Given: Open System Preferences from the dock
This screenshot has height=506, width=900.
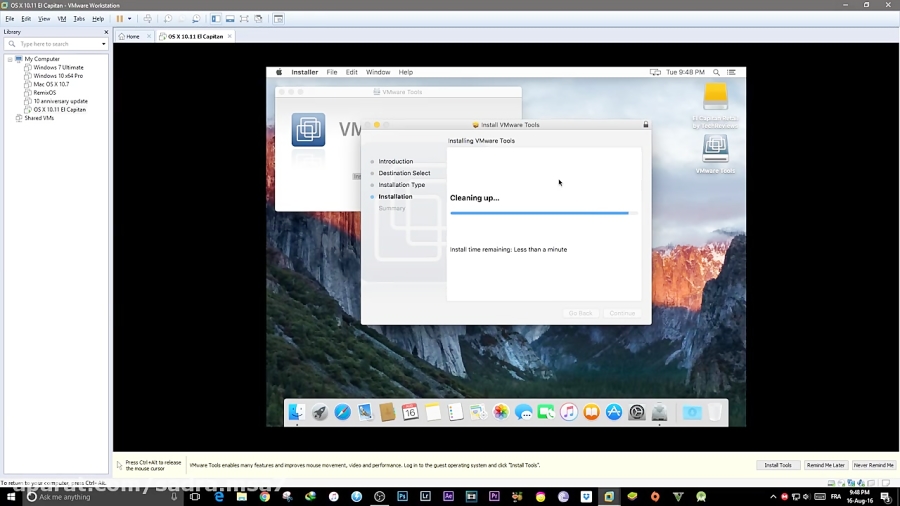Looking at the screenshot, I should point(637,412).
